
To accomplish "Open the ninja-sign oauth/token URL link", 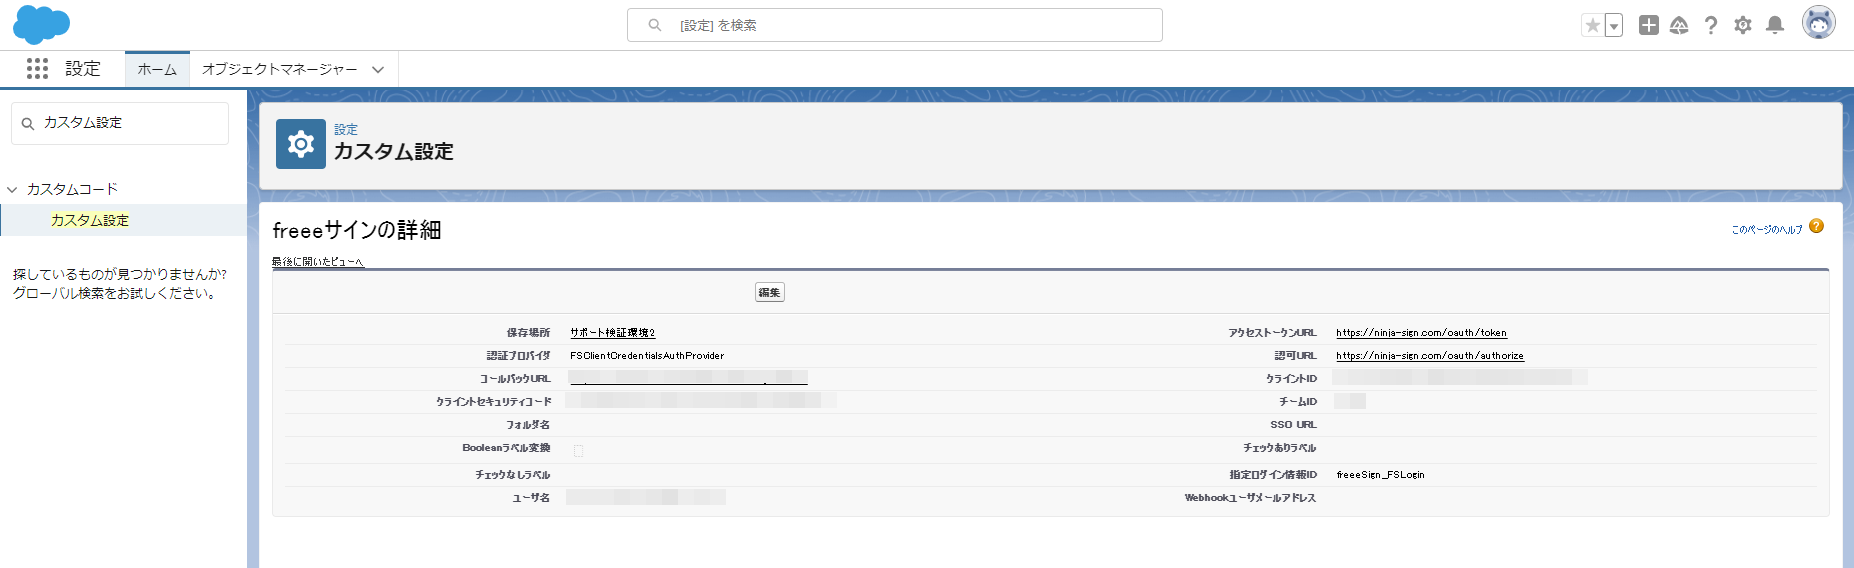I will pos(1421,333).
